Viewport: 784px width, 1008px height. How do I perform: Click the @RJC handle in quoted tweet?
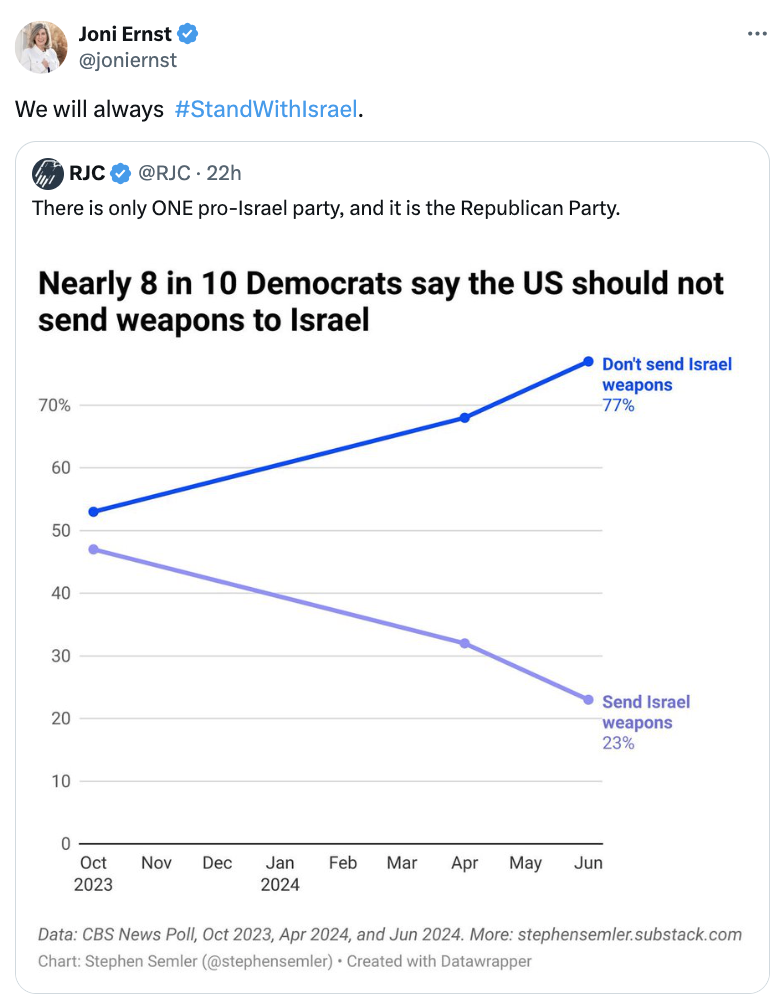tap(163, 174)
